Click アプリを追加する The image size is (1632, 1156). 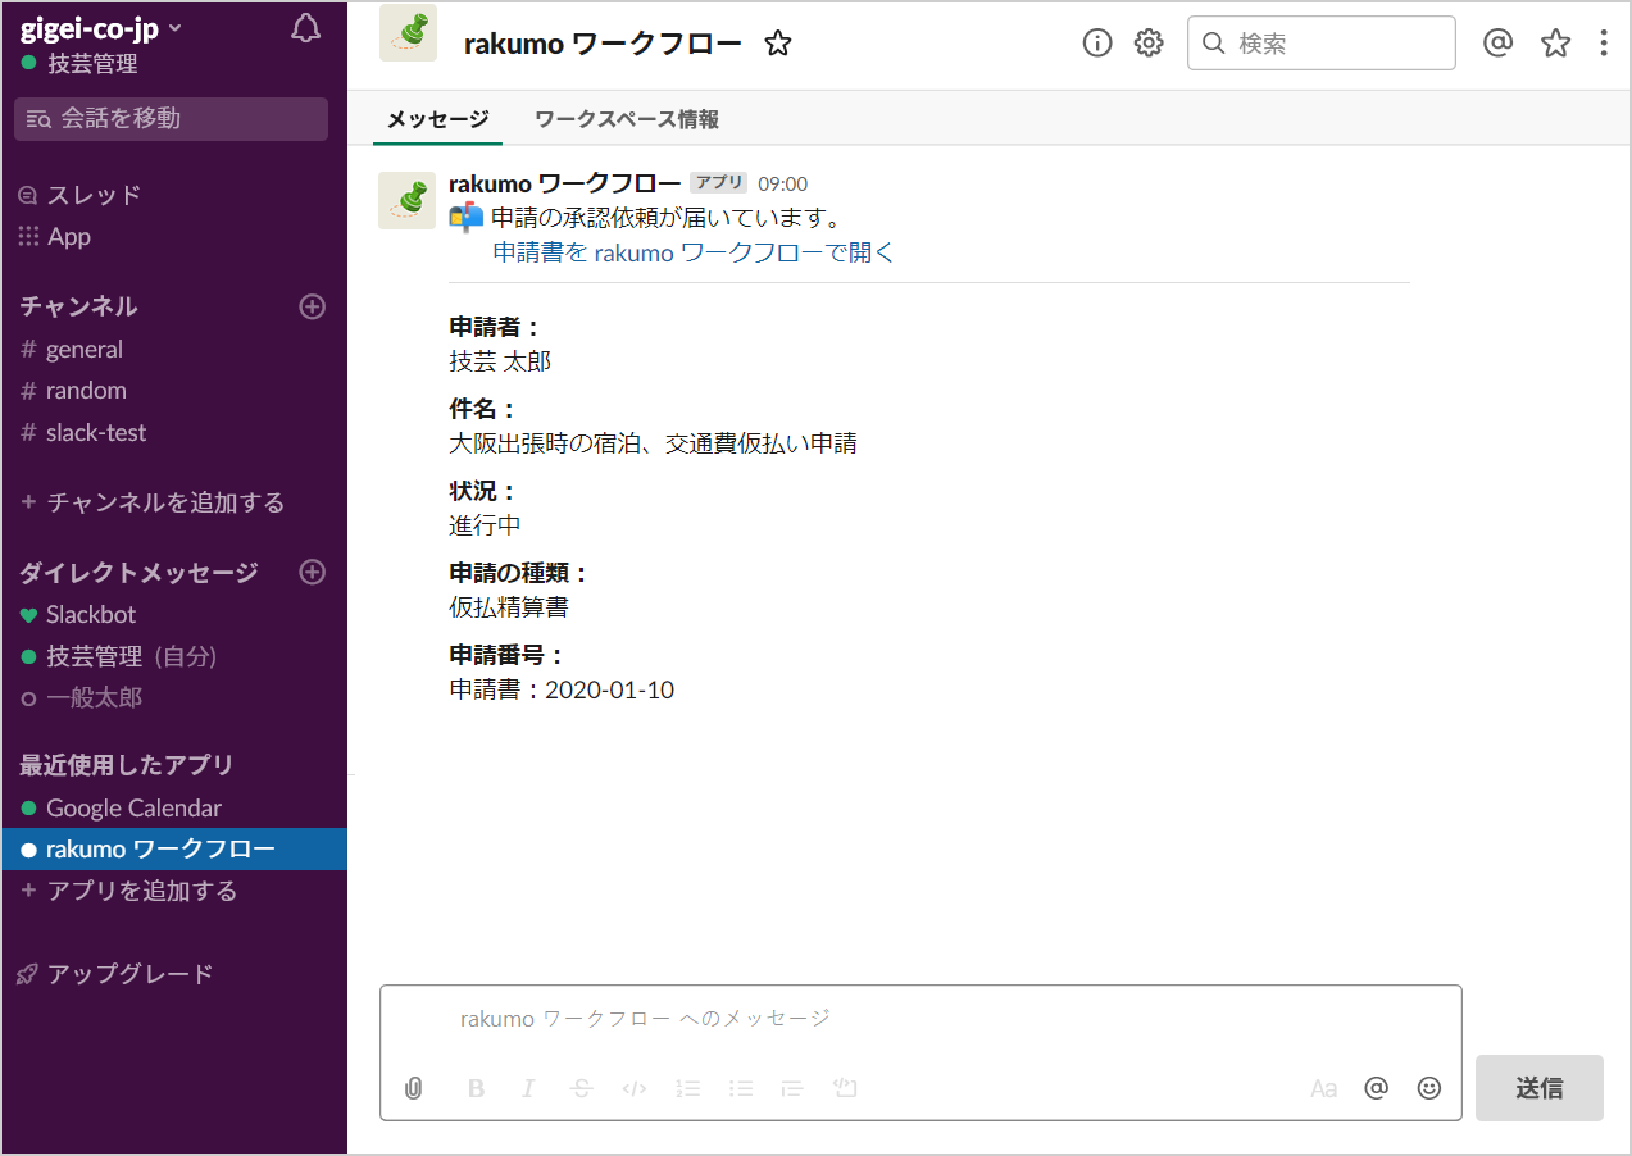click(x=129, y=891)
